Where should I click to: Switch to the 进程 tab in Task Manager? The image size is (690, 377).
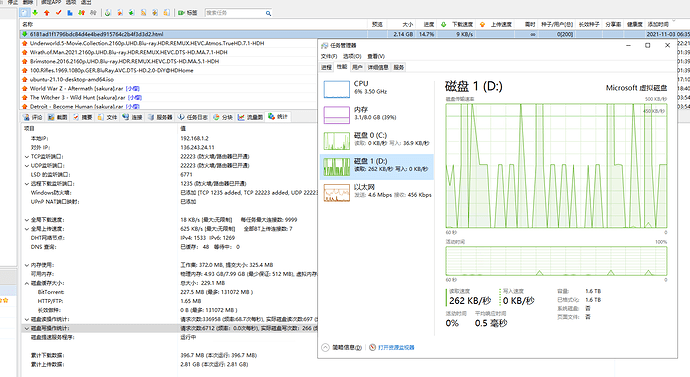click(326, 67)
